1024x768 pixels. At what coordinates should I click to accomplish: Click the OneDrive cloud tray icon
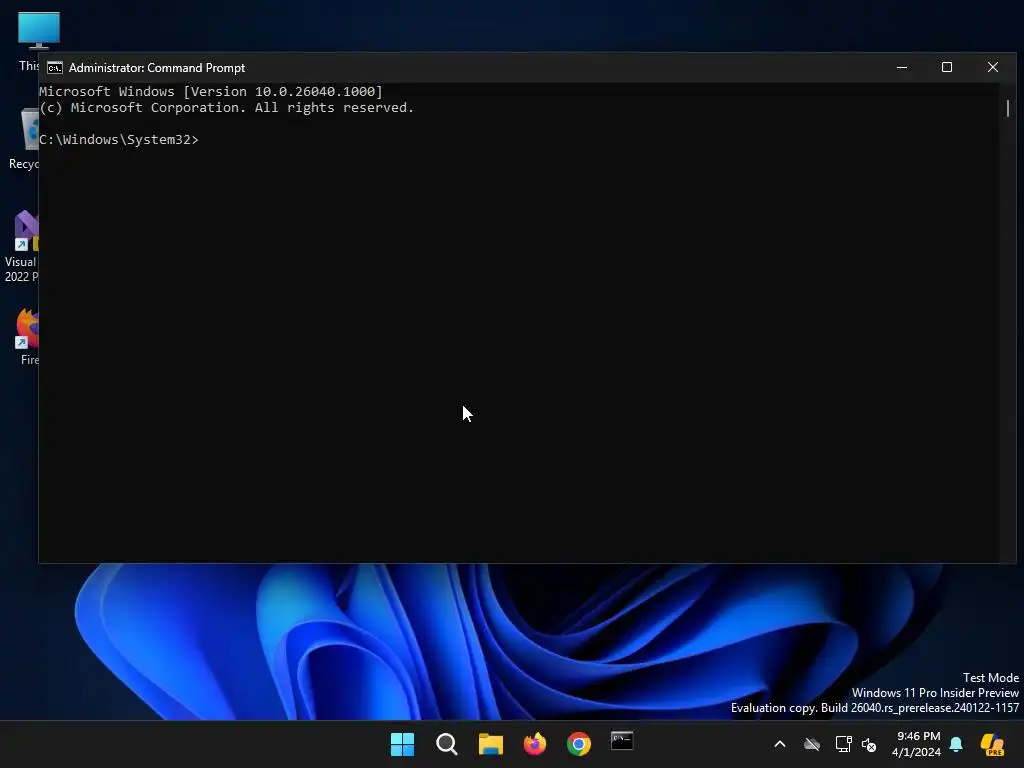point(812,744)
